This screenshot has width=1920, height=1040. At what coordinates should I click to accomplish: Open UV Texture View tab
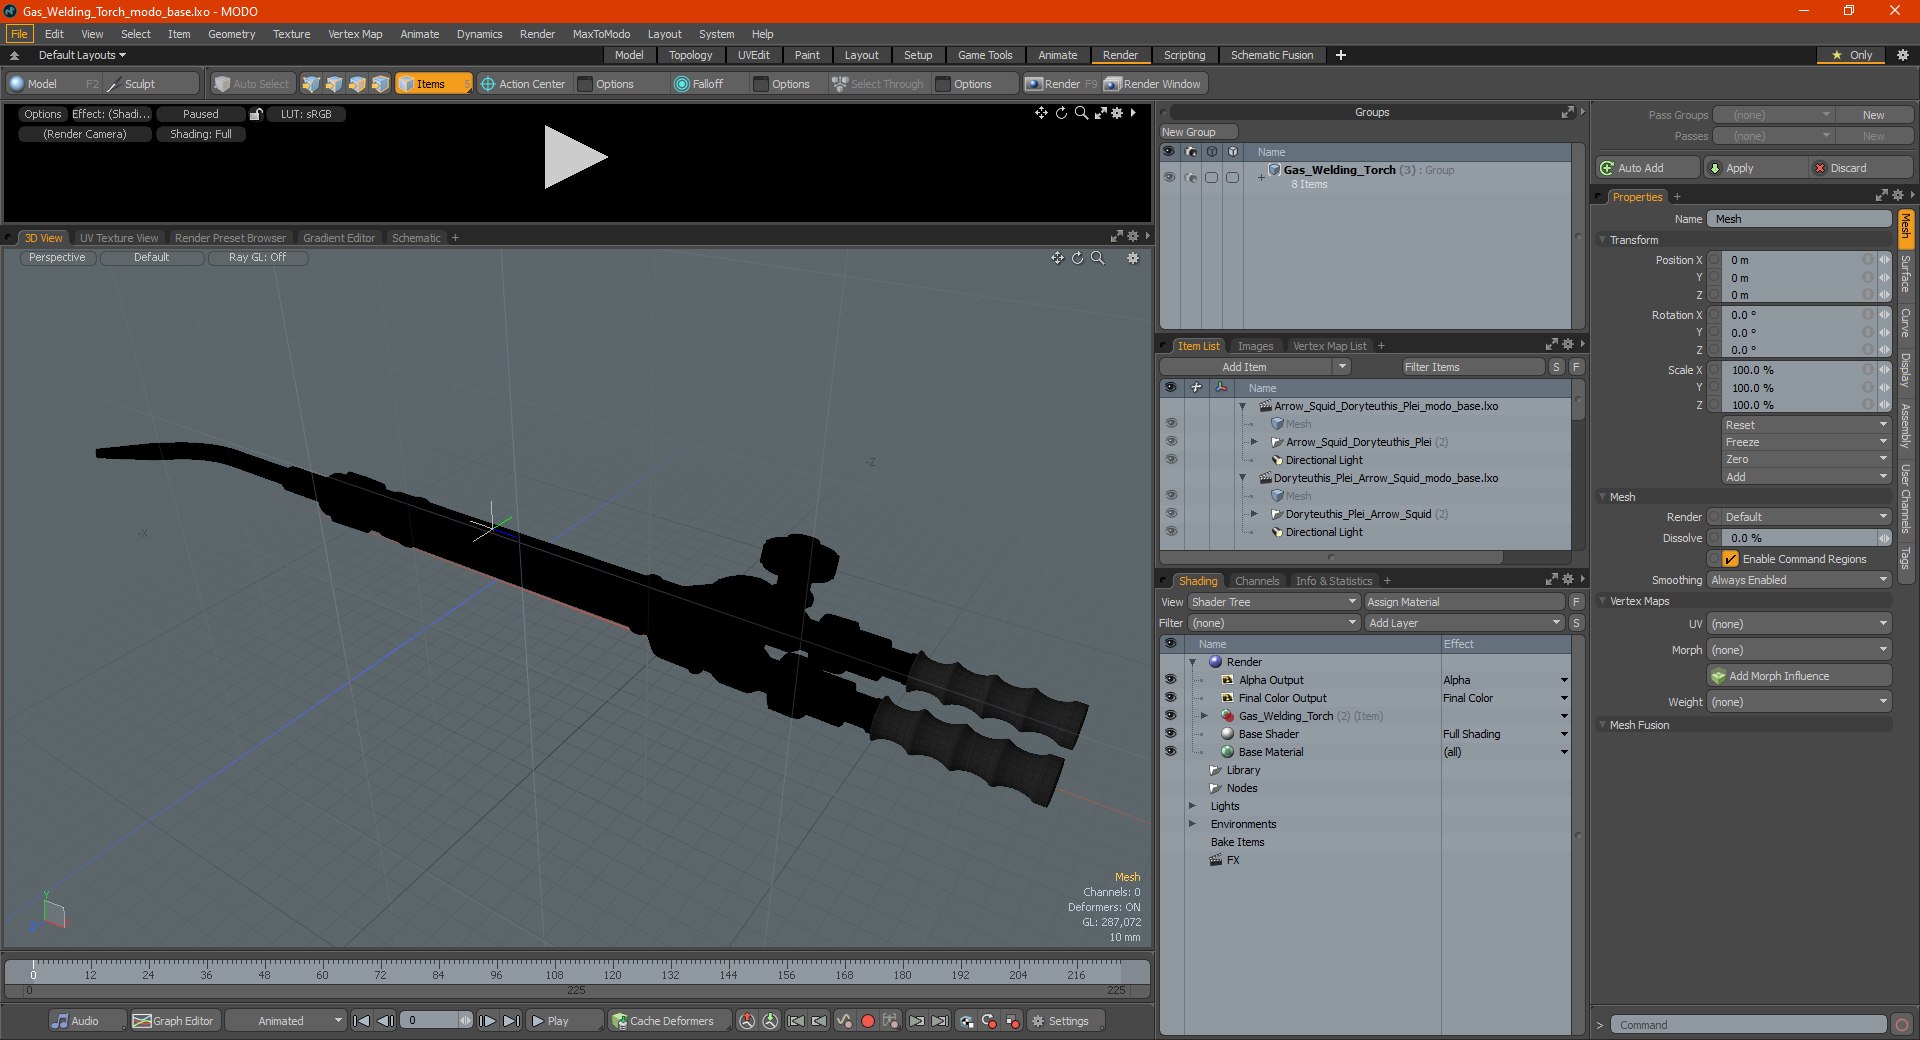pyautogui.click(x=119, y=238)
